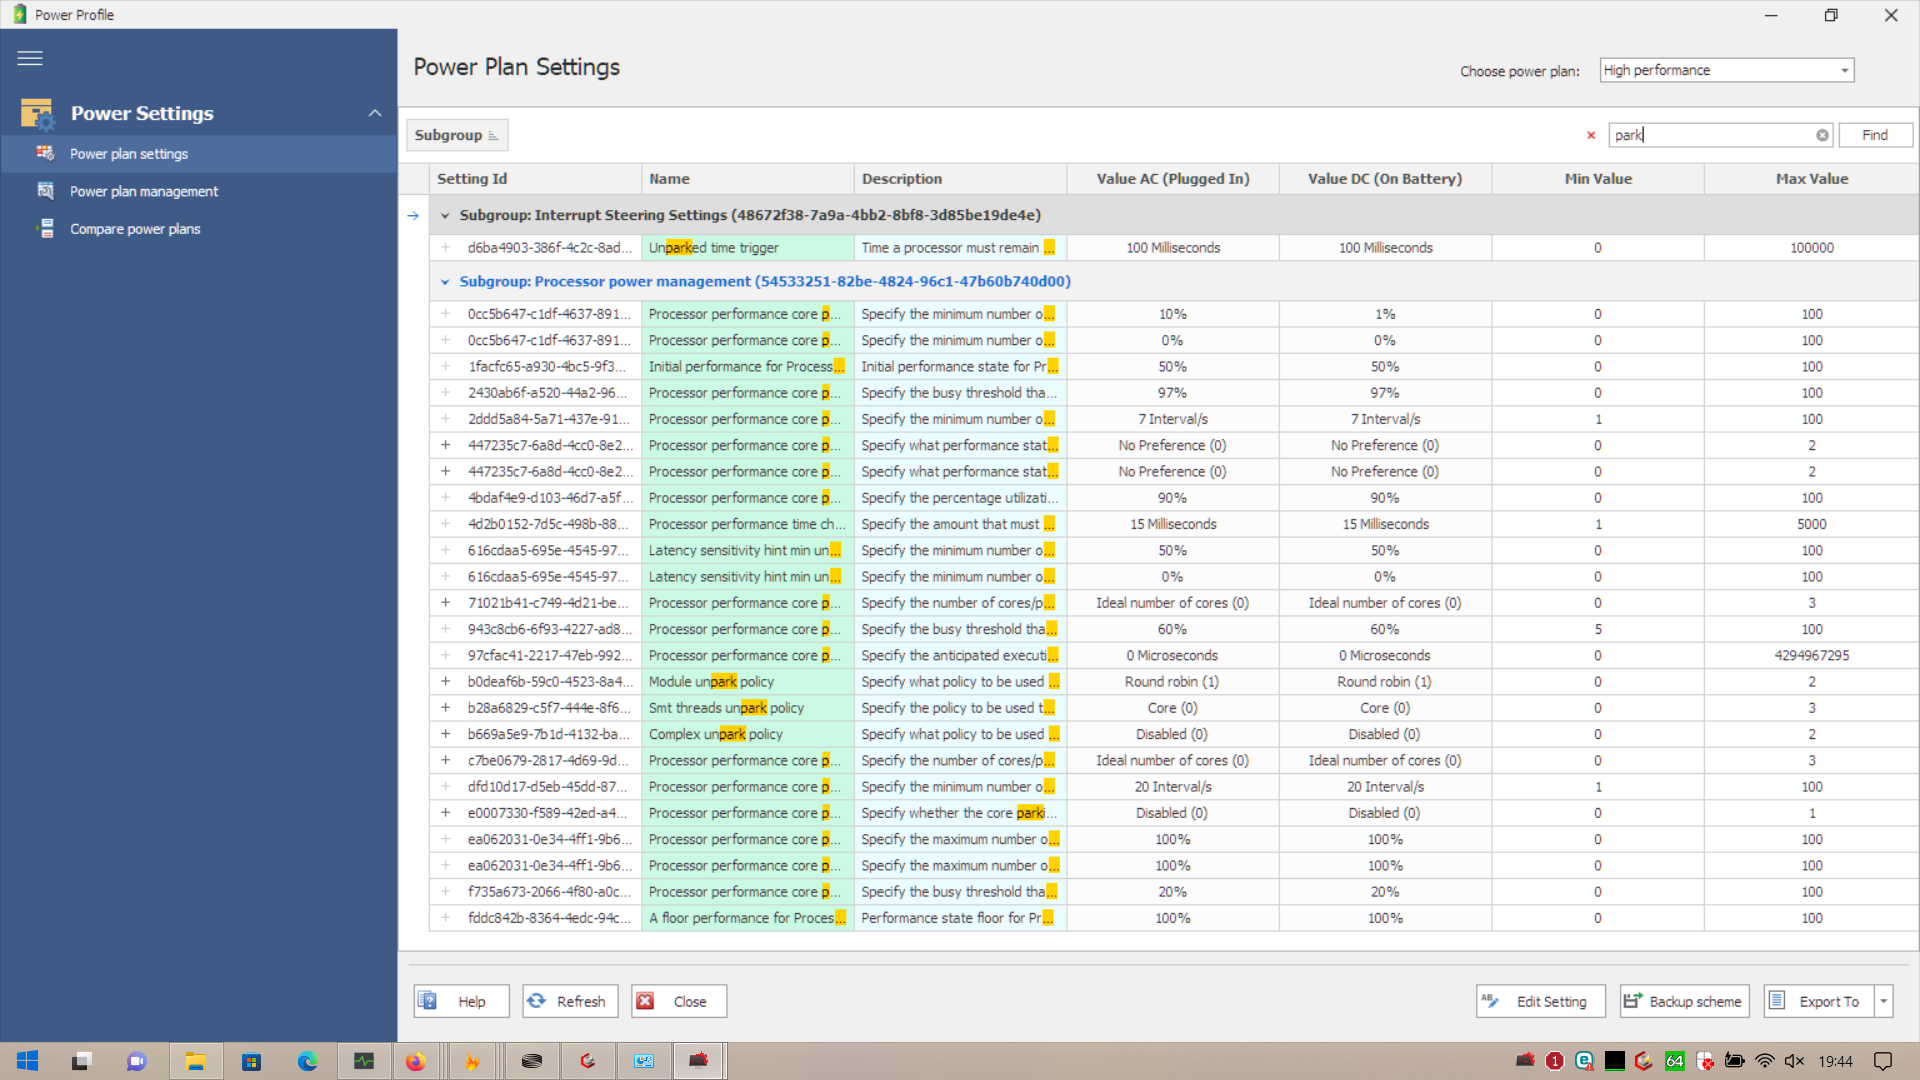Screen dimensions: 1920x1080
Task: Click the '0 Microseconds' DC value cell
Action: [1385, 655]
